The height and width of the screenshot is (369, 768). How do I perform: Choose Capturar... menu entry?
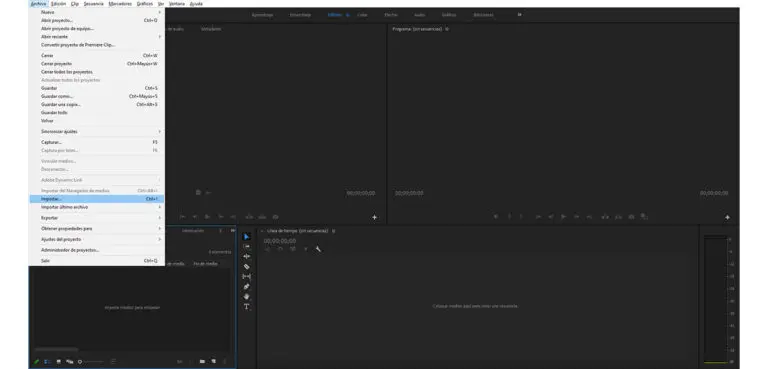[97, 142]
